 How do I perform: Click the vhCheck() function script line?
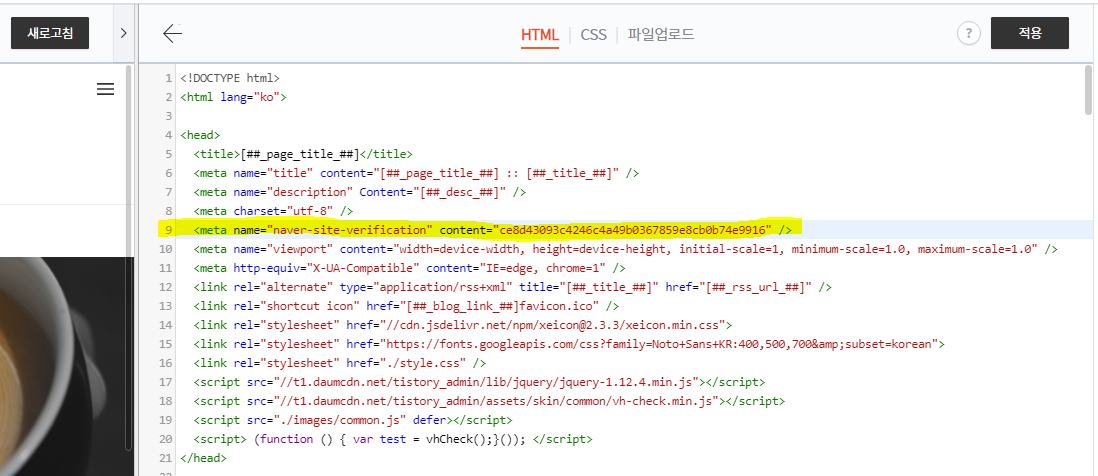click(x=393, y=439)
